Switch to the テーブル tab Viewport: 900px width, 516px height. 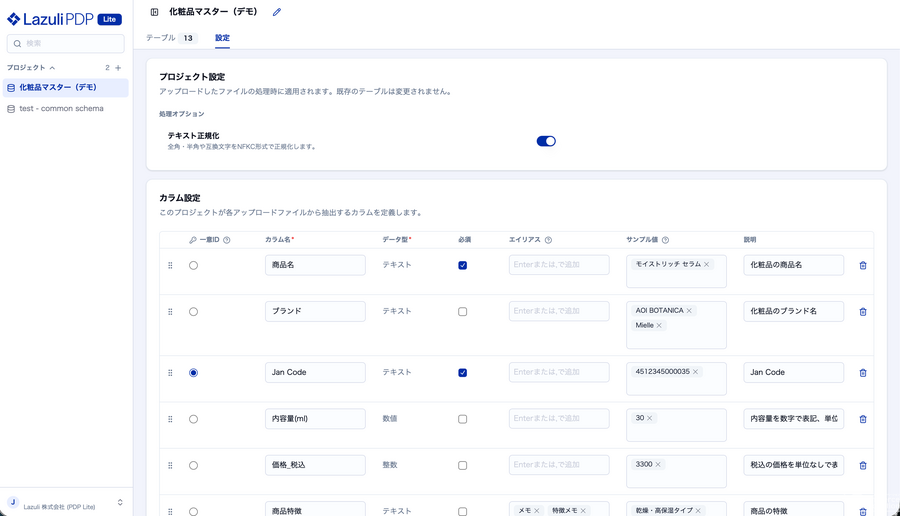tap(171, 38)
